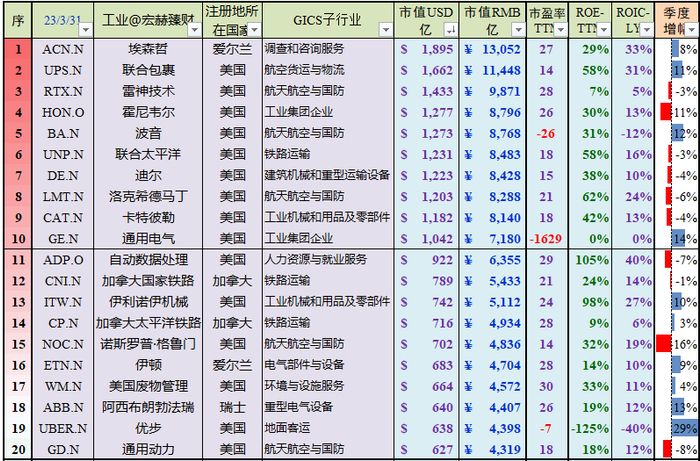Image resolution: width=700 pixels, height=461 pixels.
Task: Open filter dropdown on 市盈率TTM column
Action: pos(560,30)
